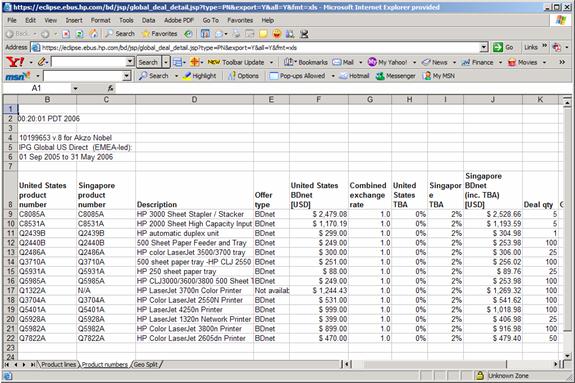Viewport: 575px width, 383px height.
Task: Open My MSN
Action: pyautogui.click(x=439, y=76)
